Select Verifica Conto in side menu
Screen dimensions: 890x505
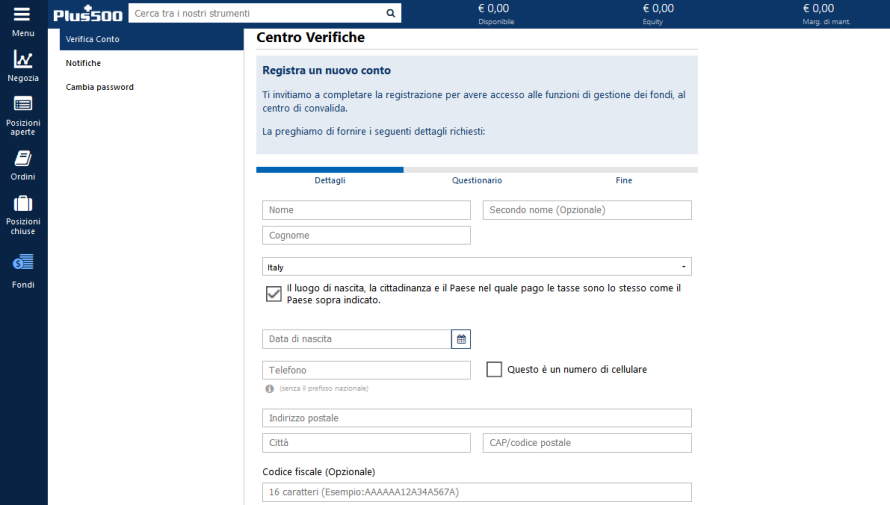click(x=93, y=39)
